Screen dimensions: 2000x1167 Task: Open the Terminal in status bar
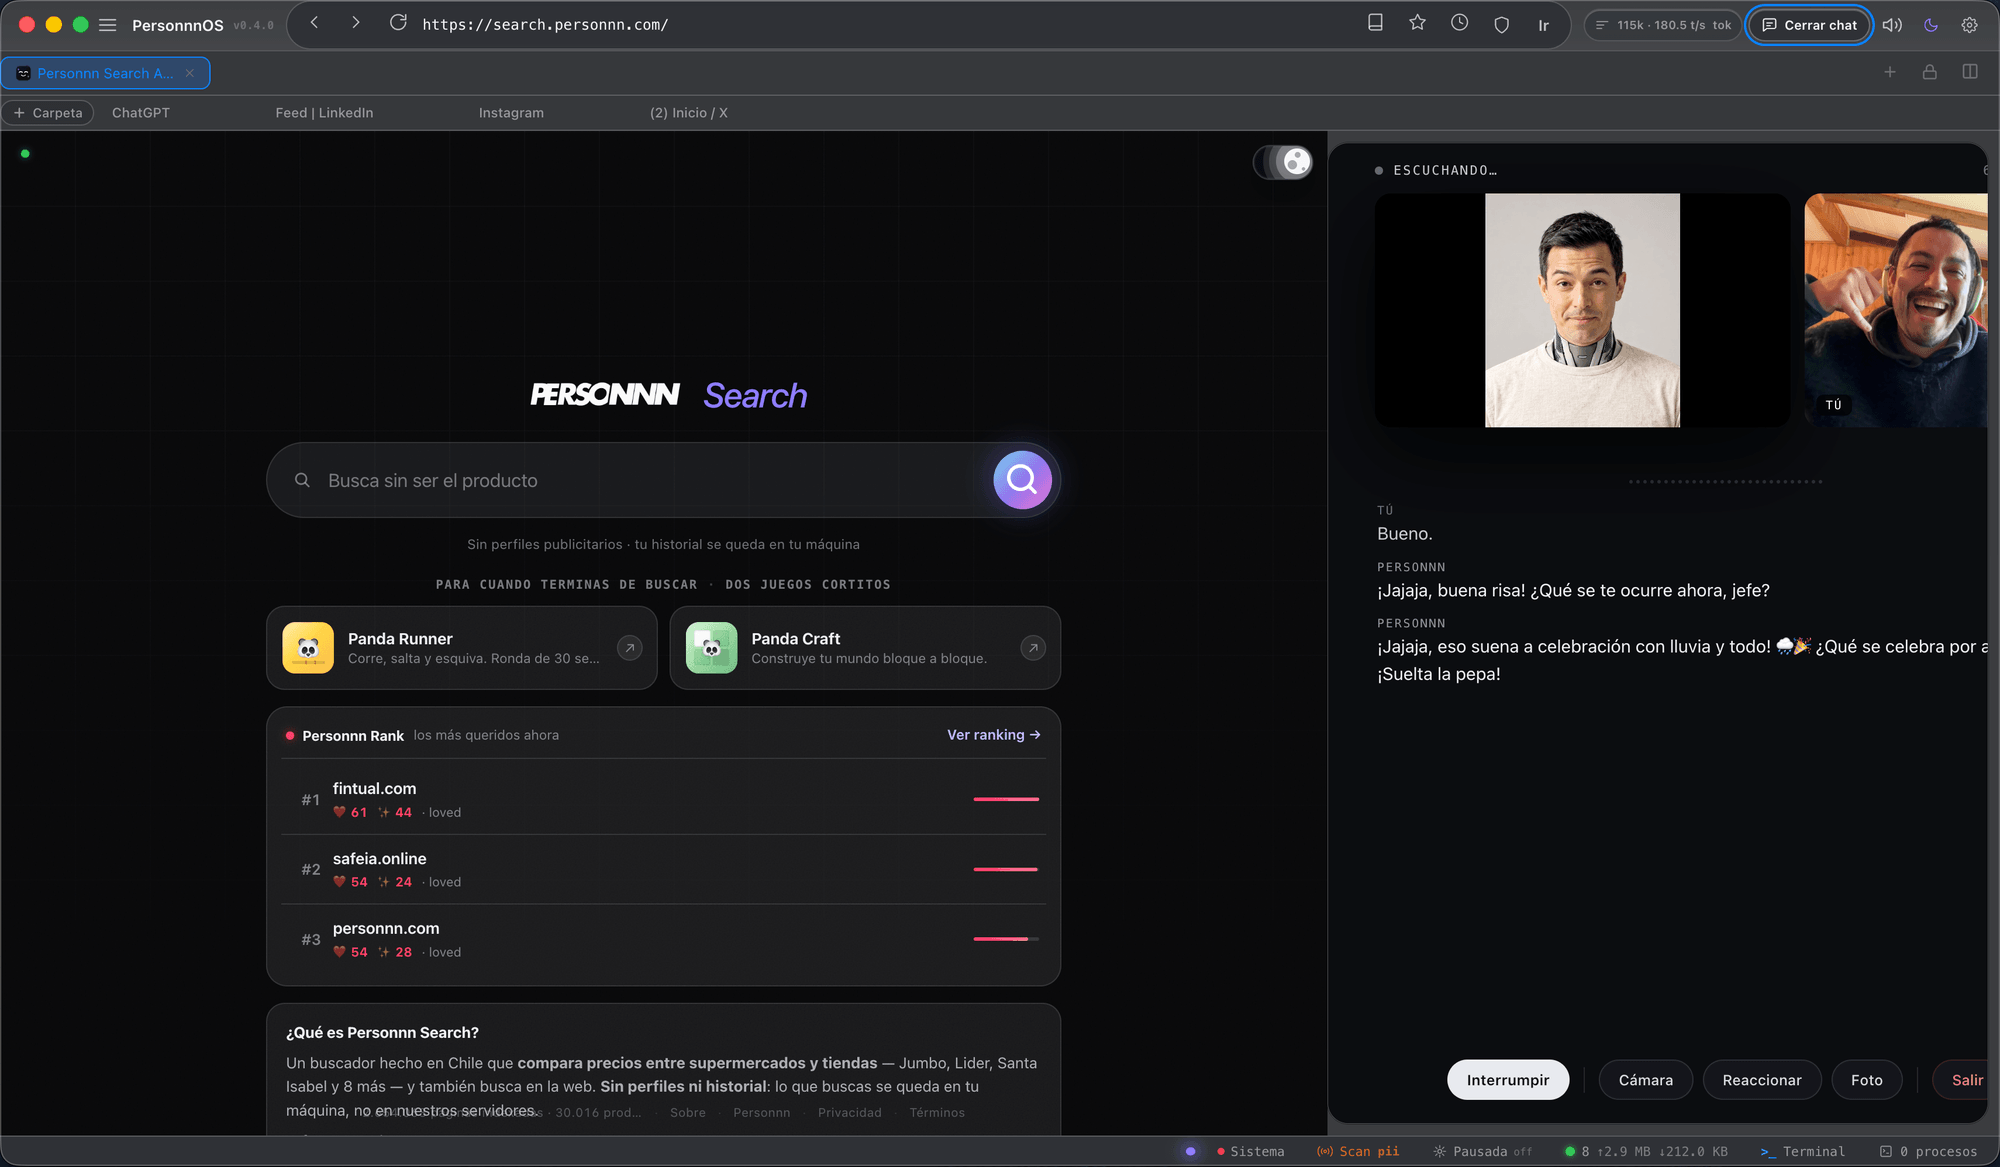(1803, 1151)
